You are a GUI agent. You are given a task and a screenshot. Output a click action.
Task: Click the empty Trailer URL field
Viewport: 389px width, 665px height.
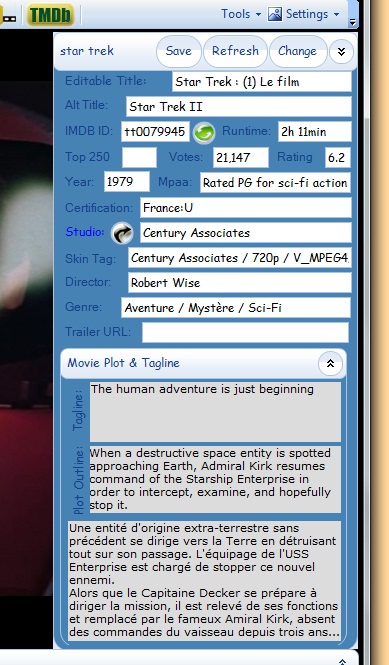click(245, 332)
